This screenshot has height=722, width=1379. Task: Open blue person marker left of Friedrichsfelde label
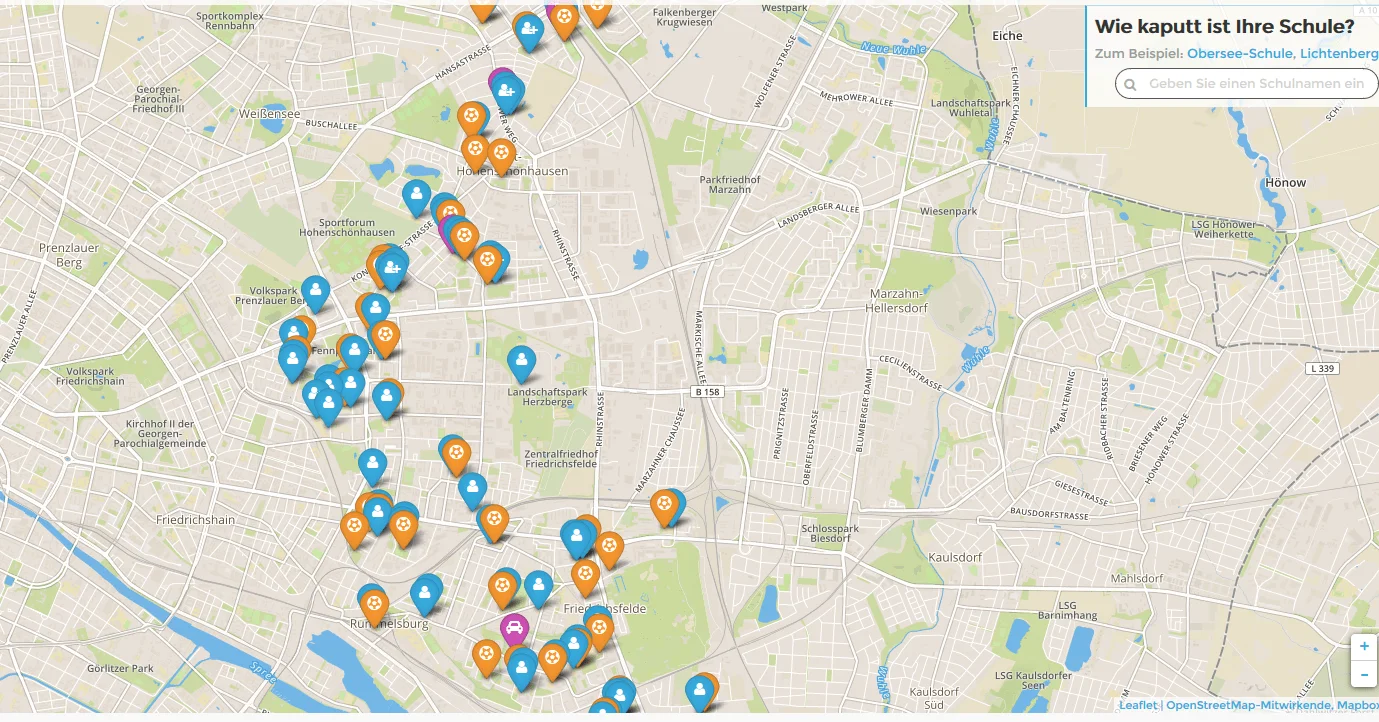(539, 587)
